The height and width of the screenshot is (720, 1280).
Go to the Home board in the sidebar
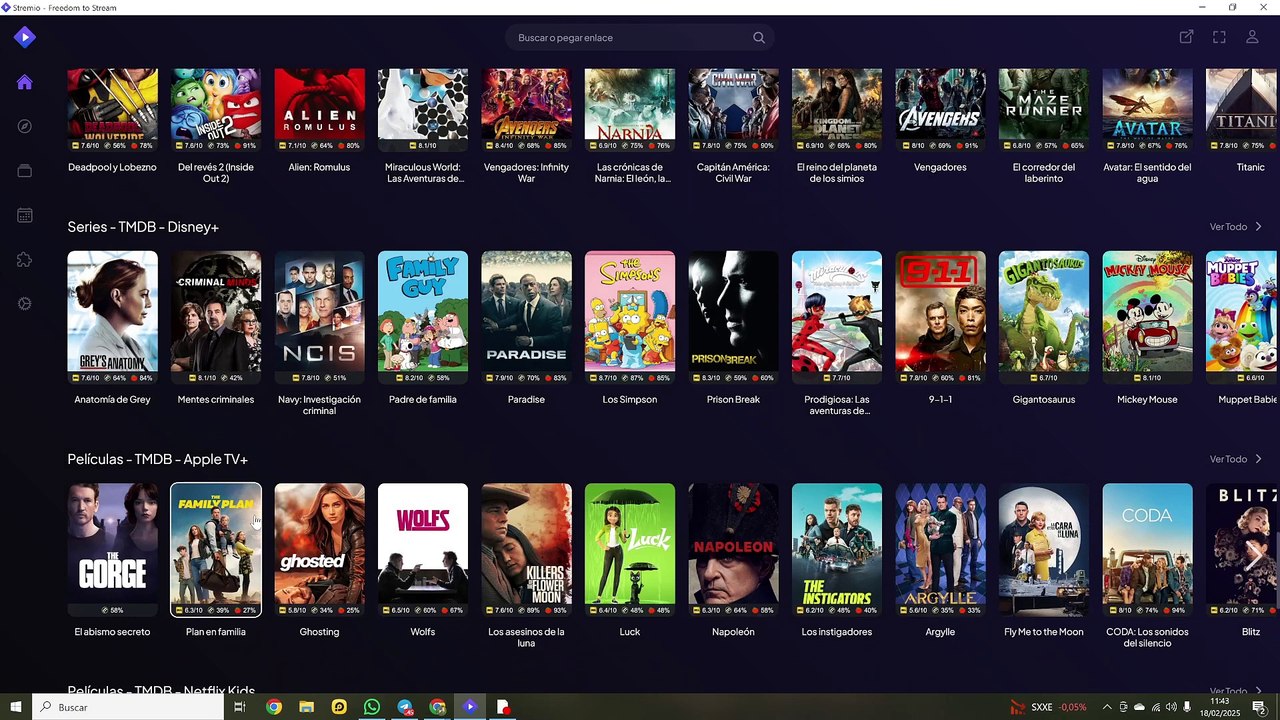tap(25, 82)
